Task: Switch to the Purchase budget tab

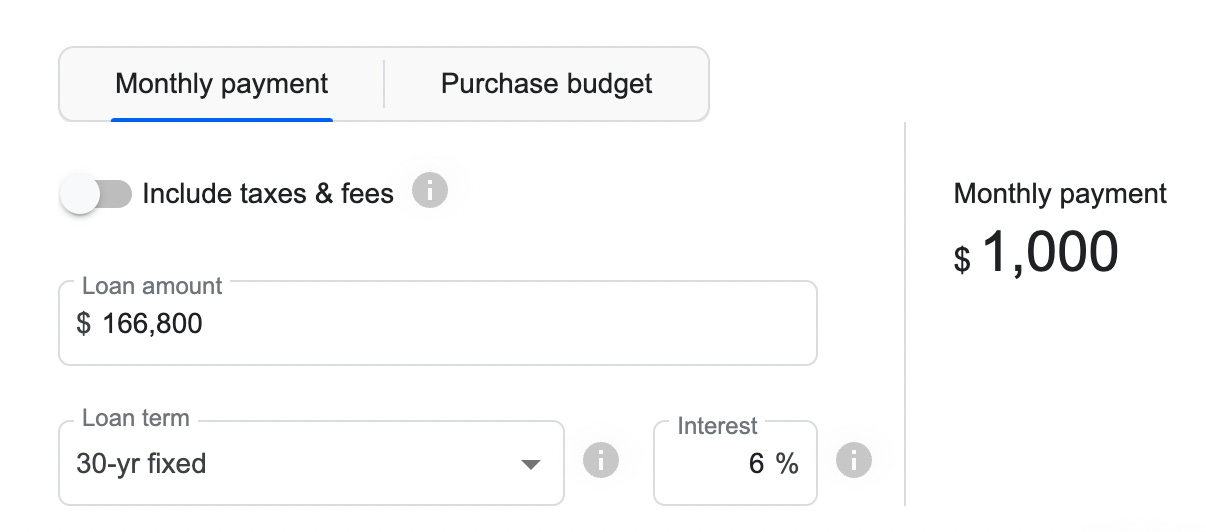Action: [x=546, y=84]
